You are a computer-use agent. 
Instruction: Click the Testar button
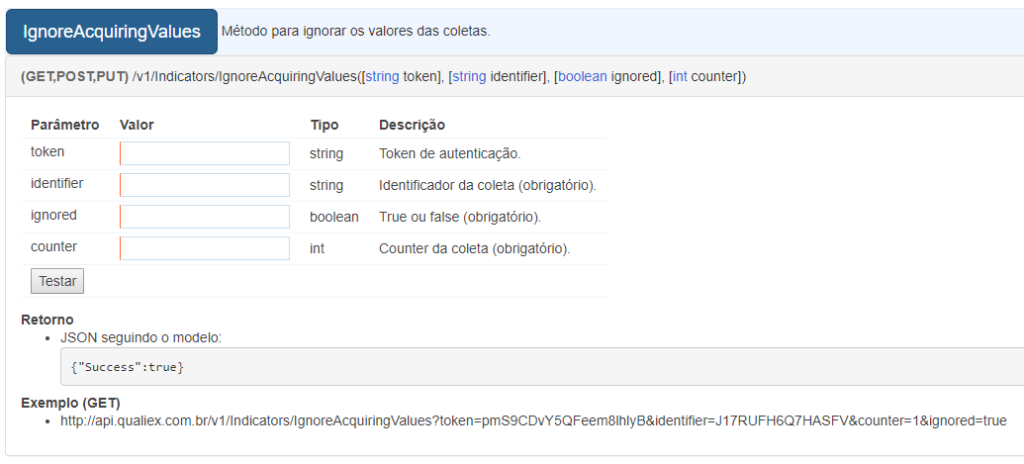point(57,281)
